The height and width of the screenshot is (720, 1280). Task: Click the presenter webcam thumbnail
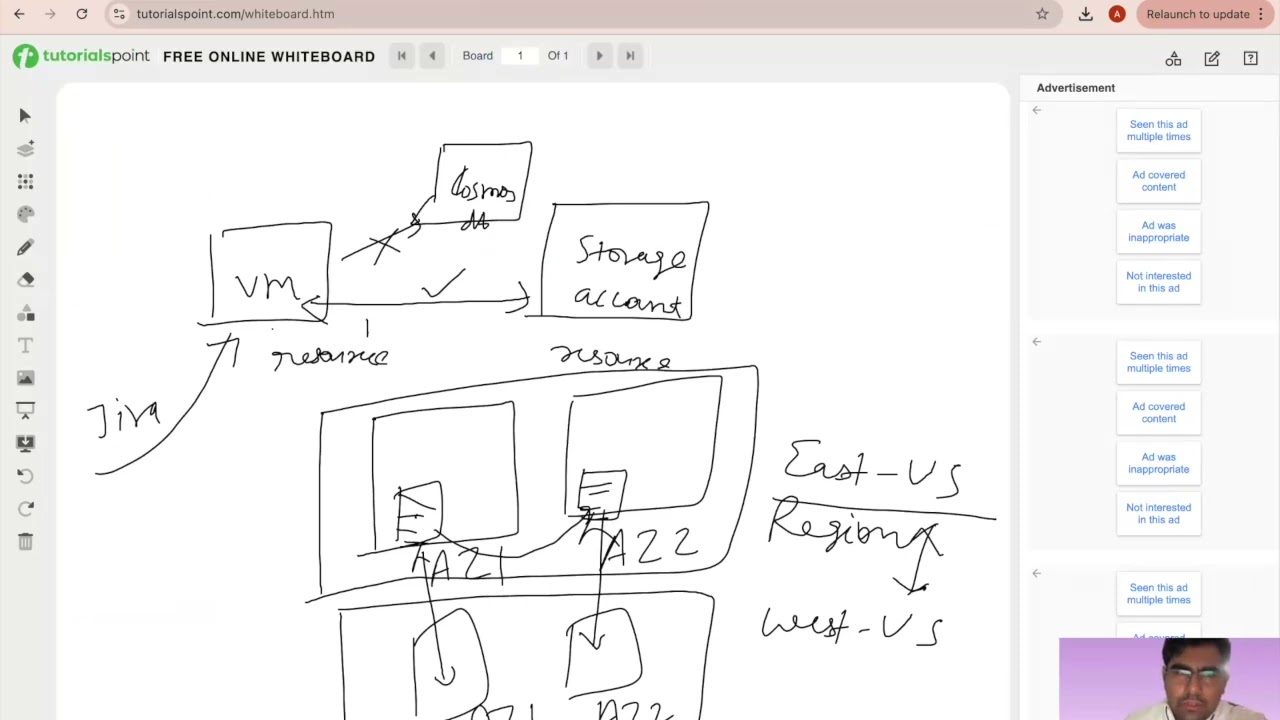point(1169,679)
